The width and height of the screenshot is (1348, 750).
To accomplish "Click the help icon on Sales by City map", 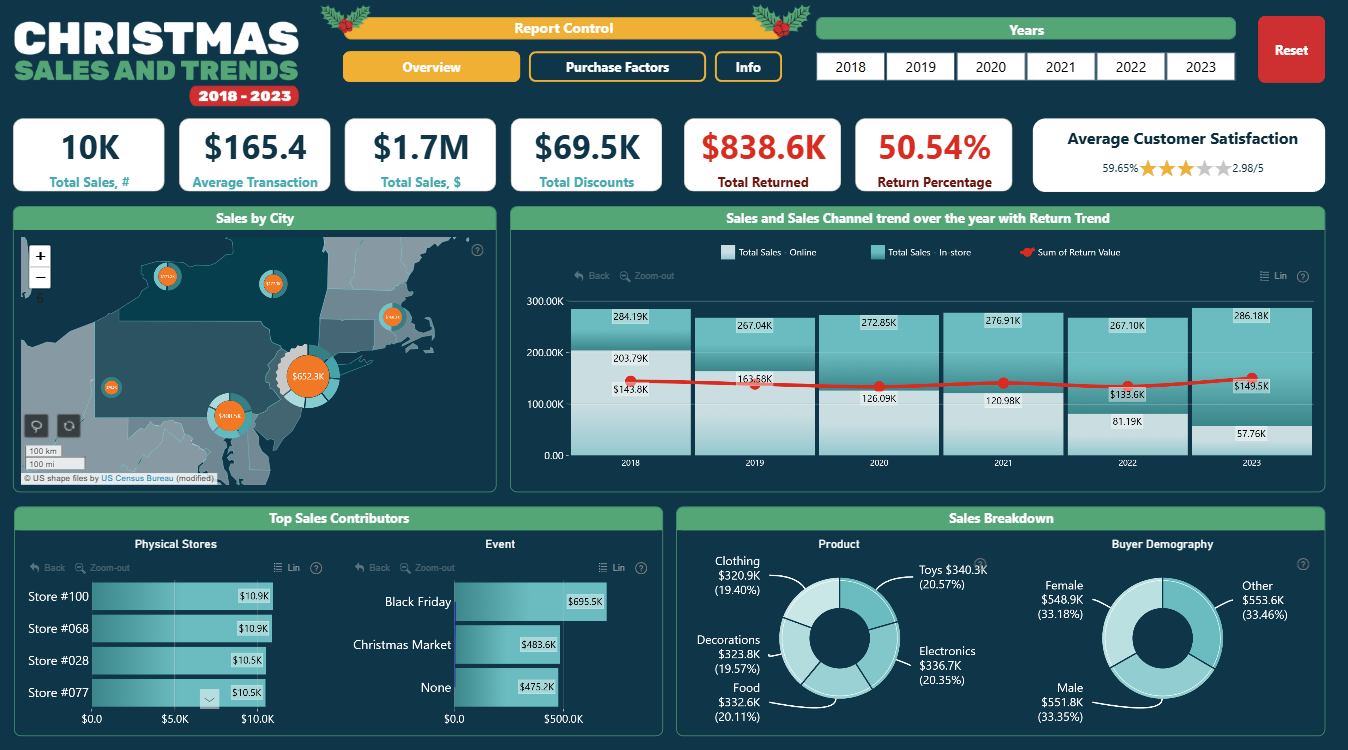I will pos(477,250).
